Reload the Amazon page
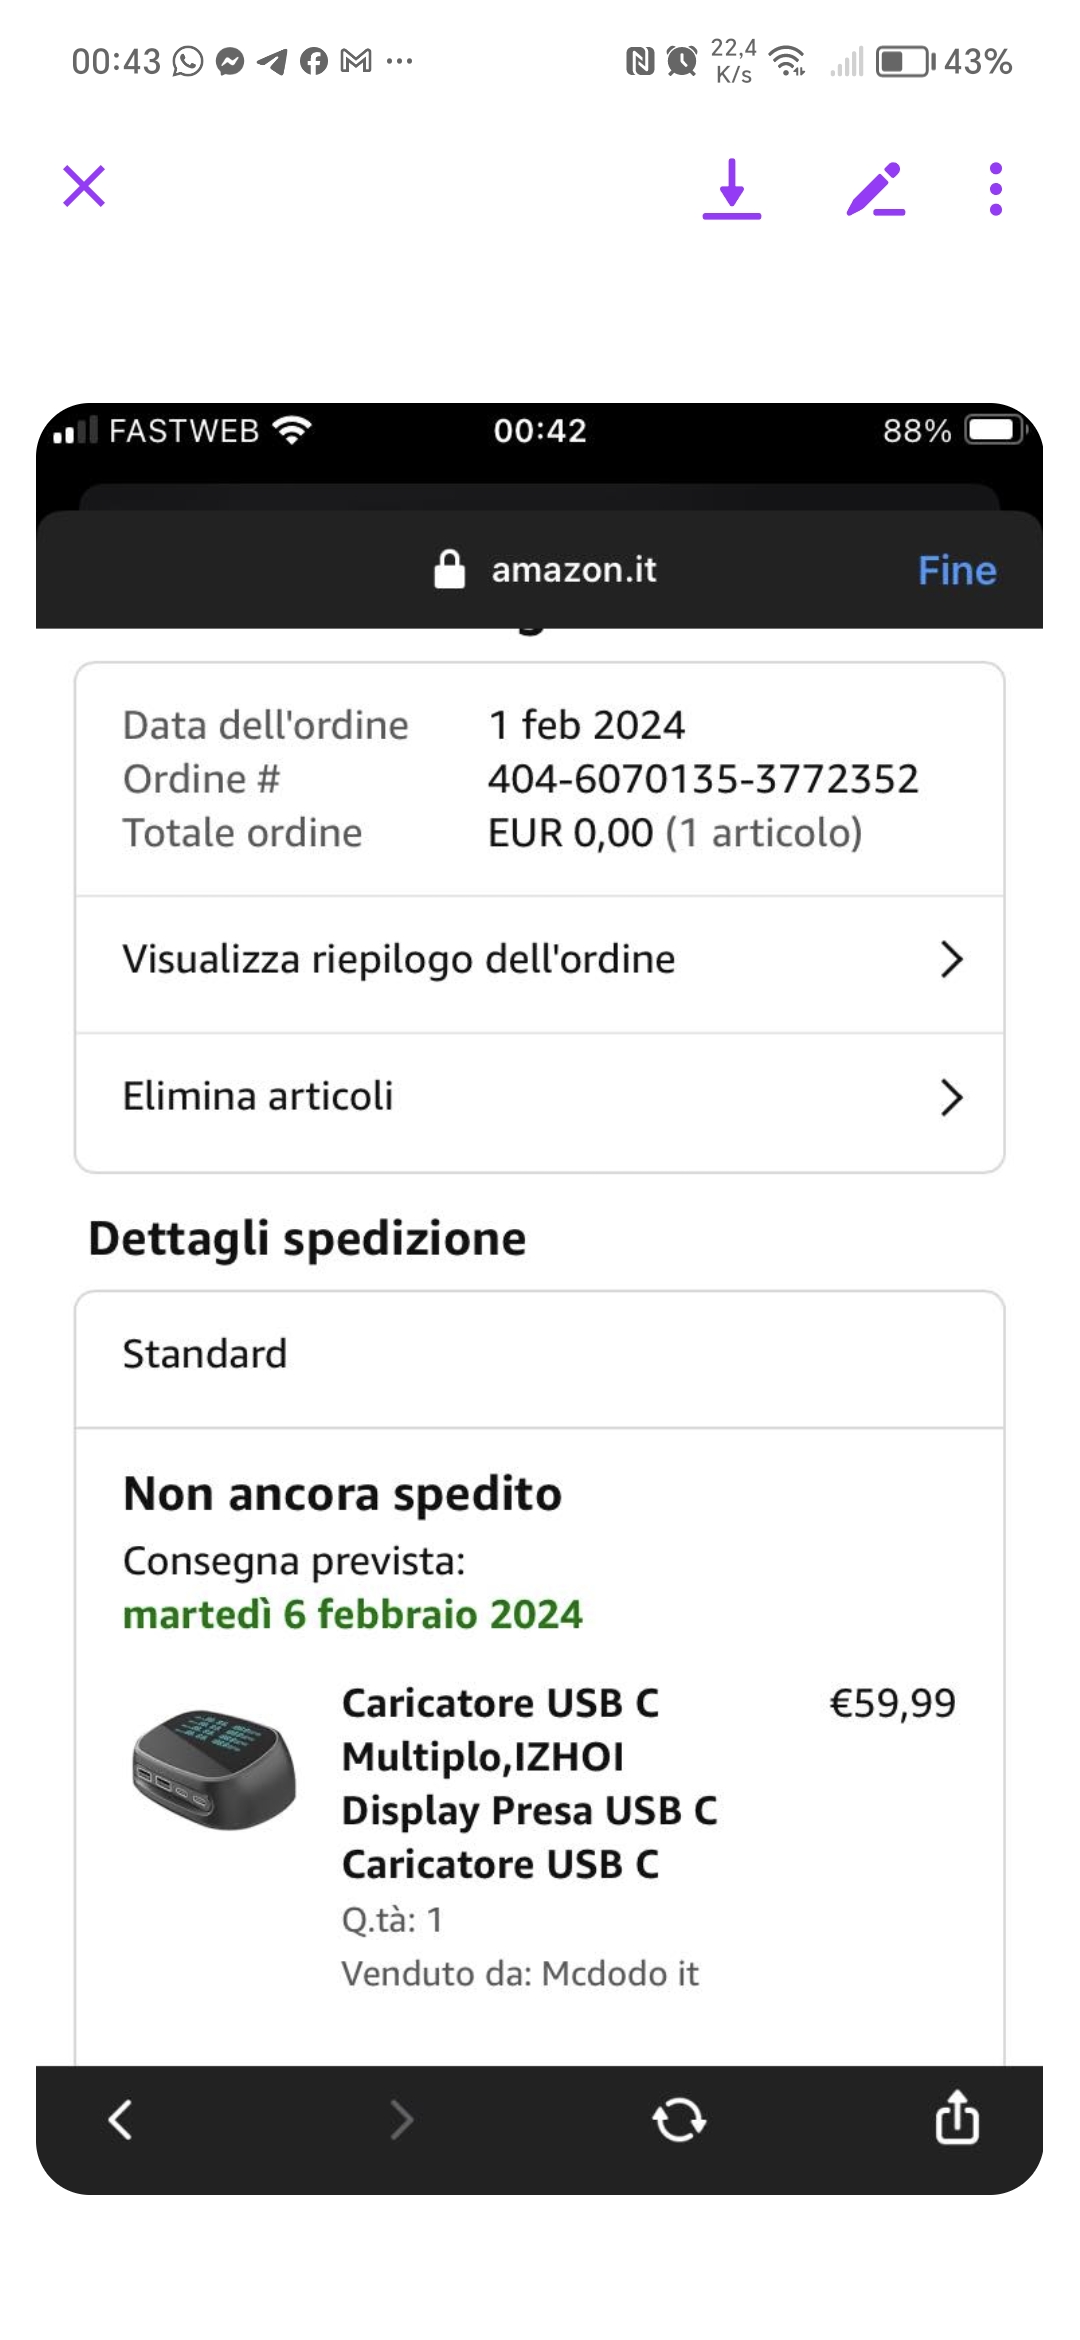This screenshot has width=1080, height=2340. (679, 2119)
